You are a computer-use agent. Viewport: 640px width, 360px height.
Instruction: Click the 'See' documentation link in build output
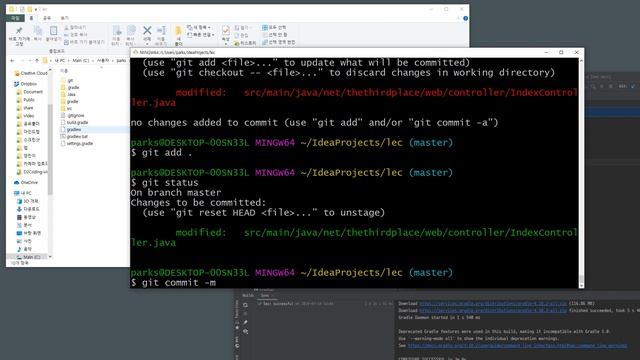pyautogui.click(x=518, y=345)
